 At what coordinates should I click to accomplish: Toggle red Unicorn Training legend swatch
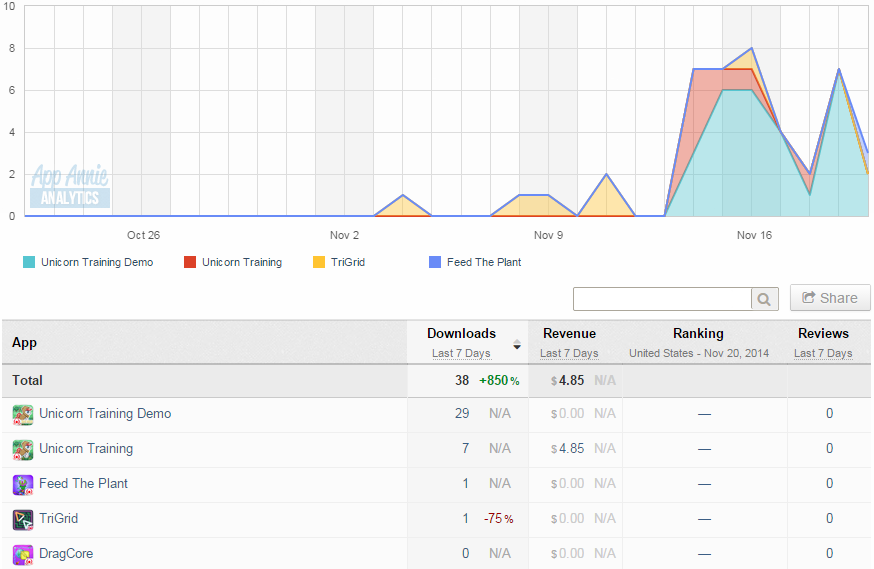[190, 262]
